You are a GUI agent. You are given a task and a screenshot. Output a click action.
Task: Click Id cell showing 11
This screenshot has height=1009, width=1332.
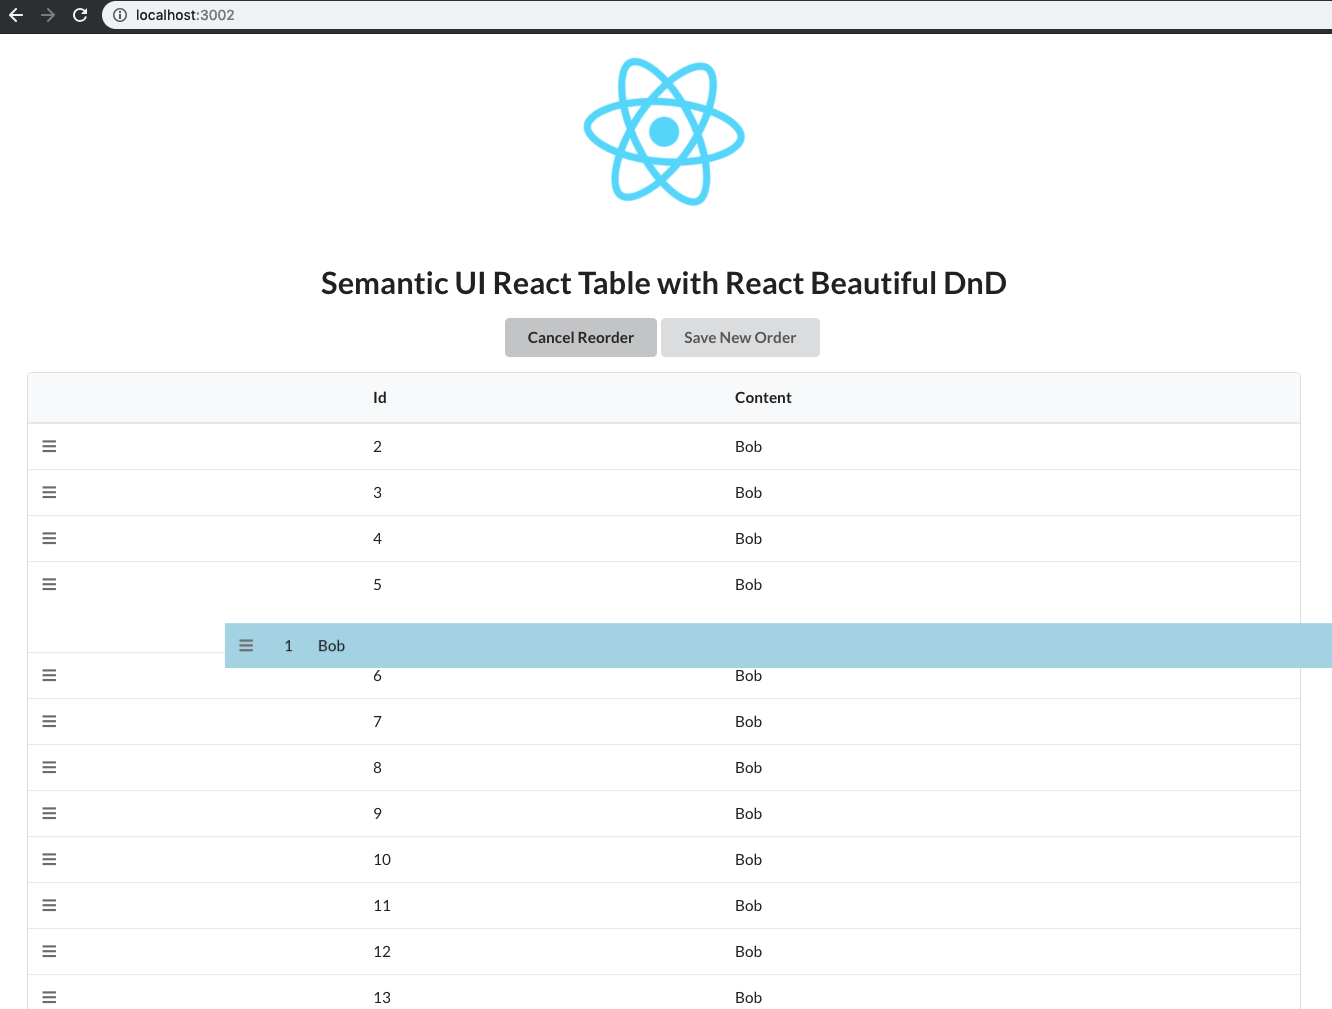[382, 905]
